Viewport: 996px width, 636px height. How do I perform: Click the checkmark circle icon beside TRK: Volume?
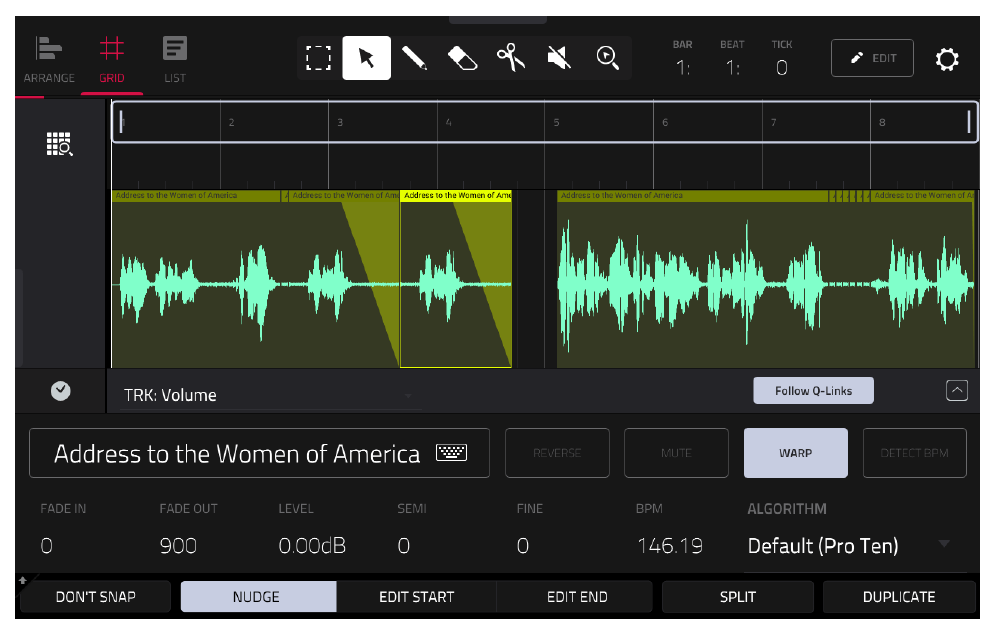60,391
